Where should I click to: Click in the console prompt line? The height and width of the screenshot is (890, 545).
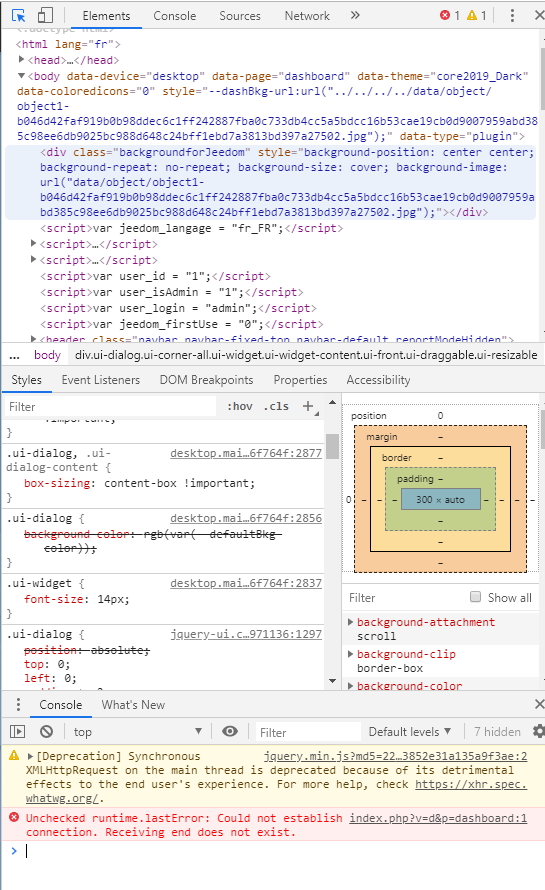click(278, 851)
